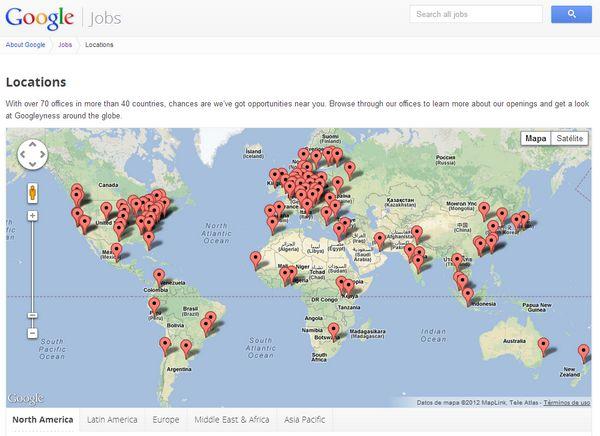The image size is (600, 436).
Task: Click the map pin in Mexico
Action: 116,252
